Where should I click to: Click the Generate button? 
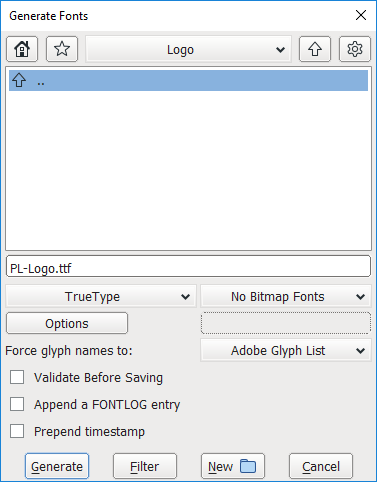tap(57, 466)
